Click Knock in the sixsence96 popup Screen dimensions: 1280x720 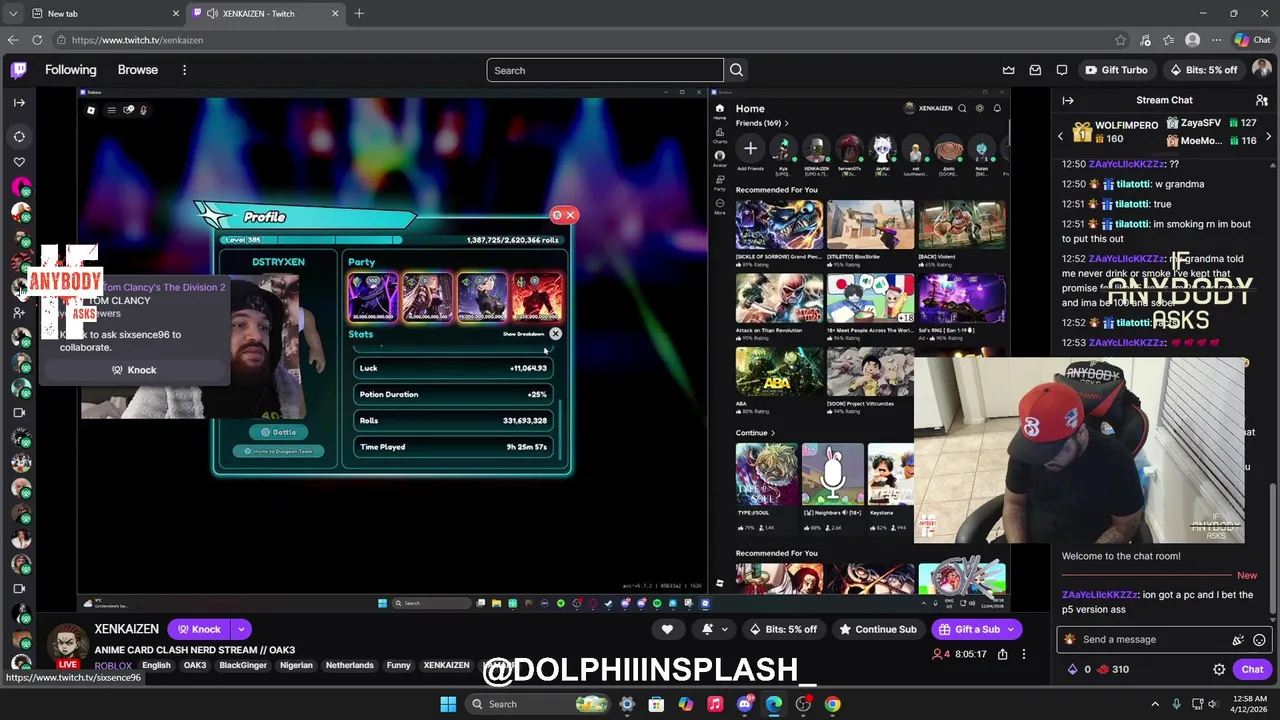pyautogui.click(x=134, y=370)
